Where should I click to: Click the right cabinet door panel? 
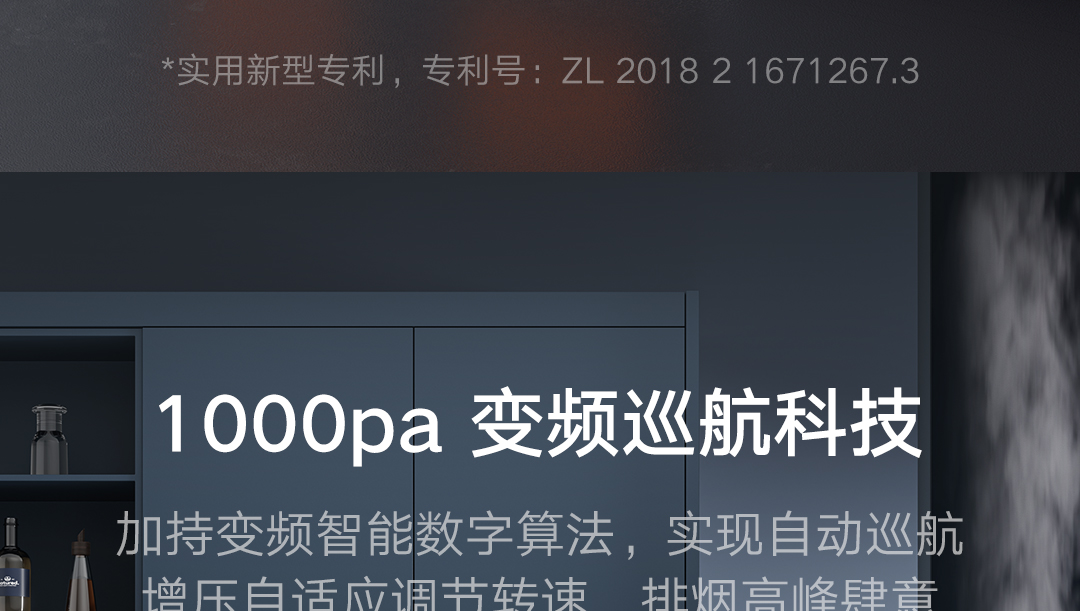[549, 468]
